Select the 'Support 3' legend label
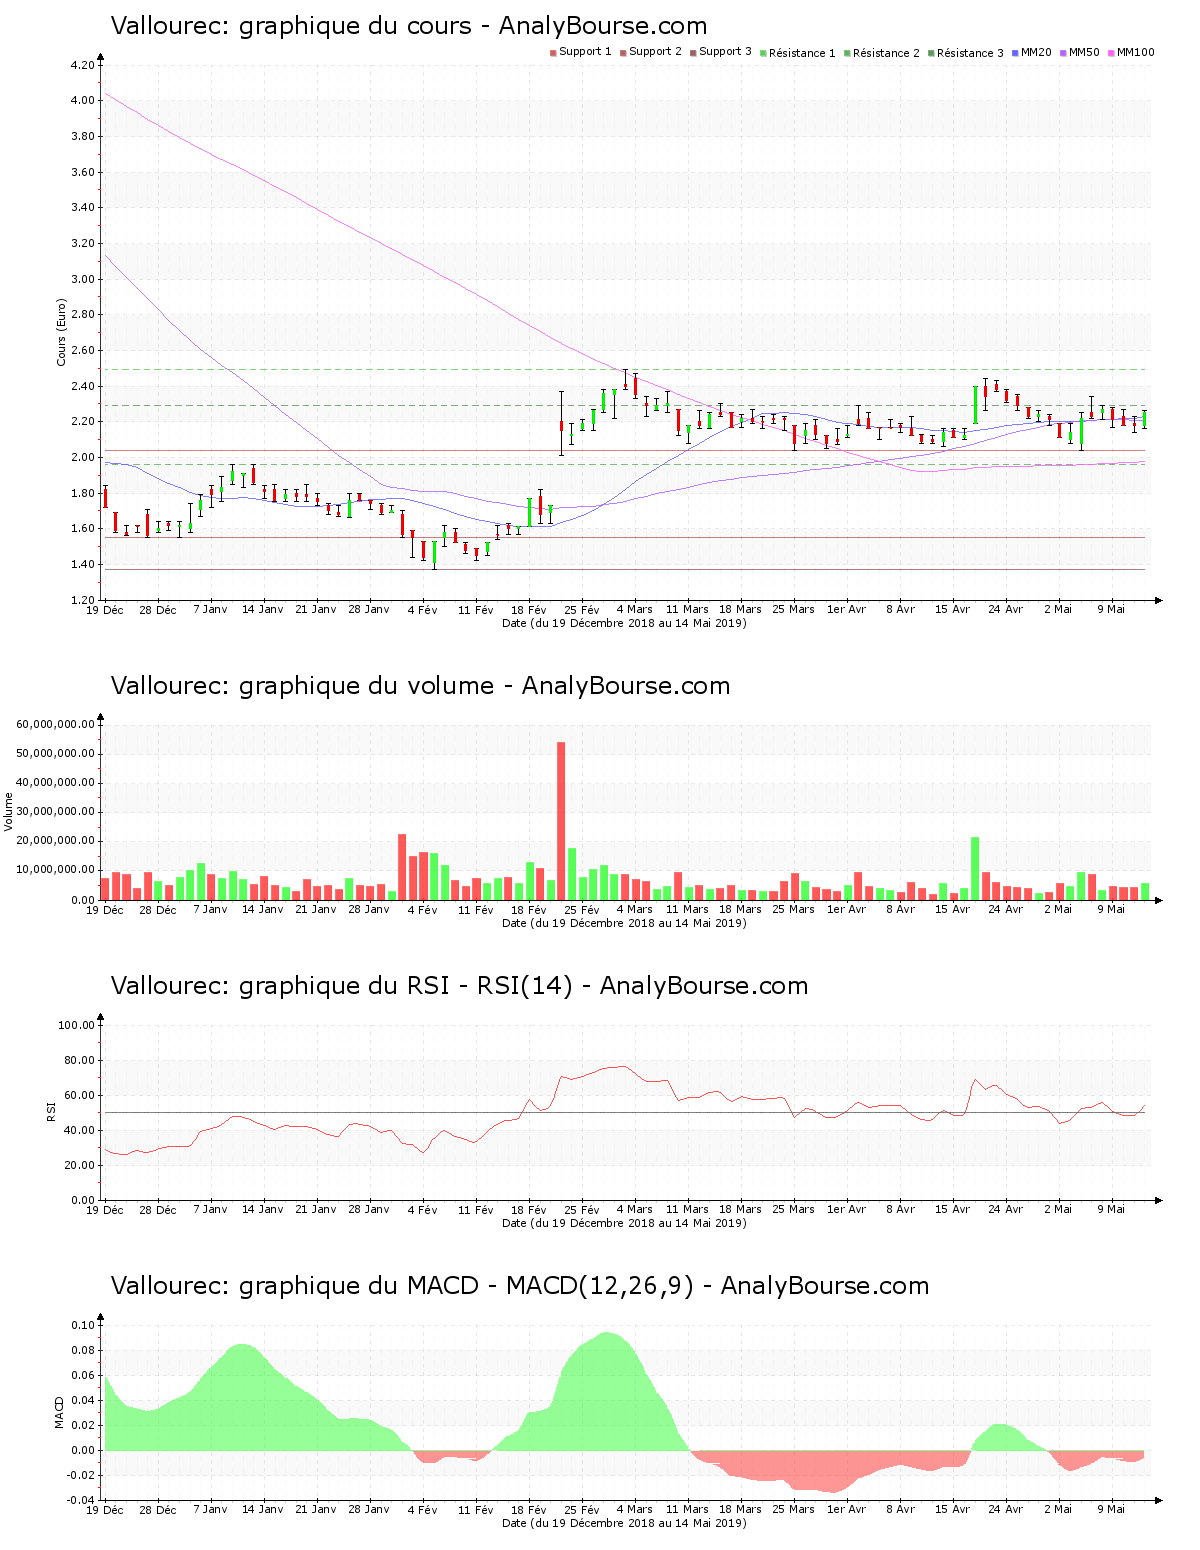The width and height of the screenshot is (1200, 1550). 725,52
